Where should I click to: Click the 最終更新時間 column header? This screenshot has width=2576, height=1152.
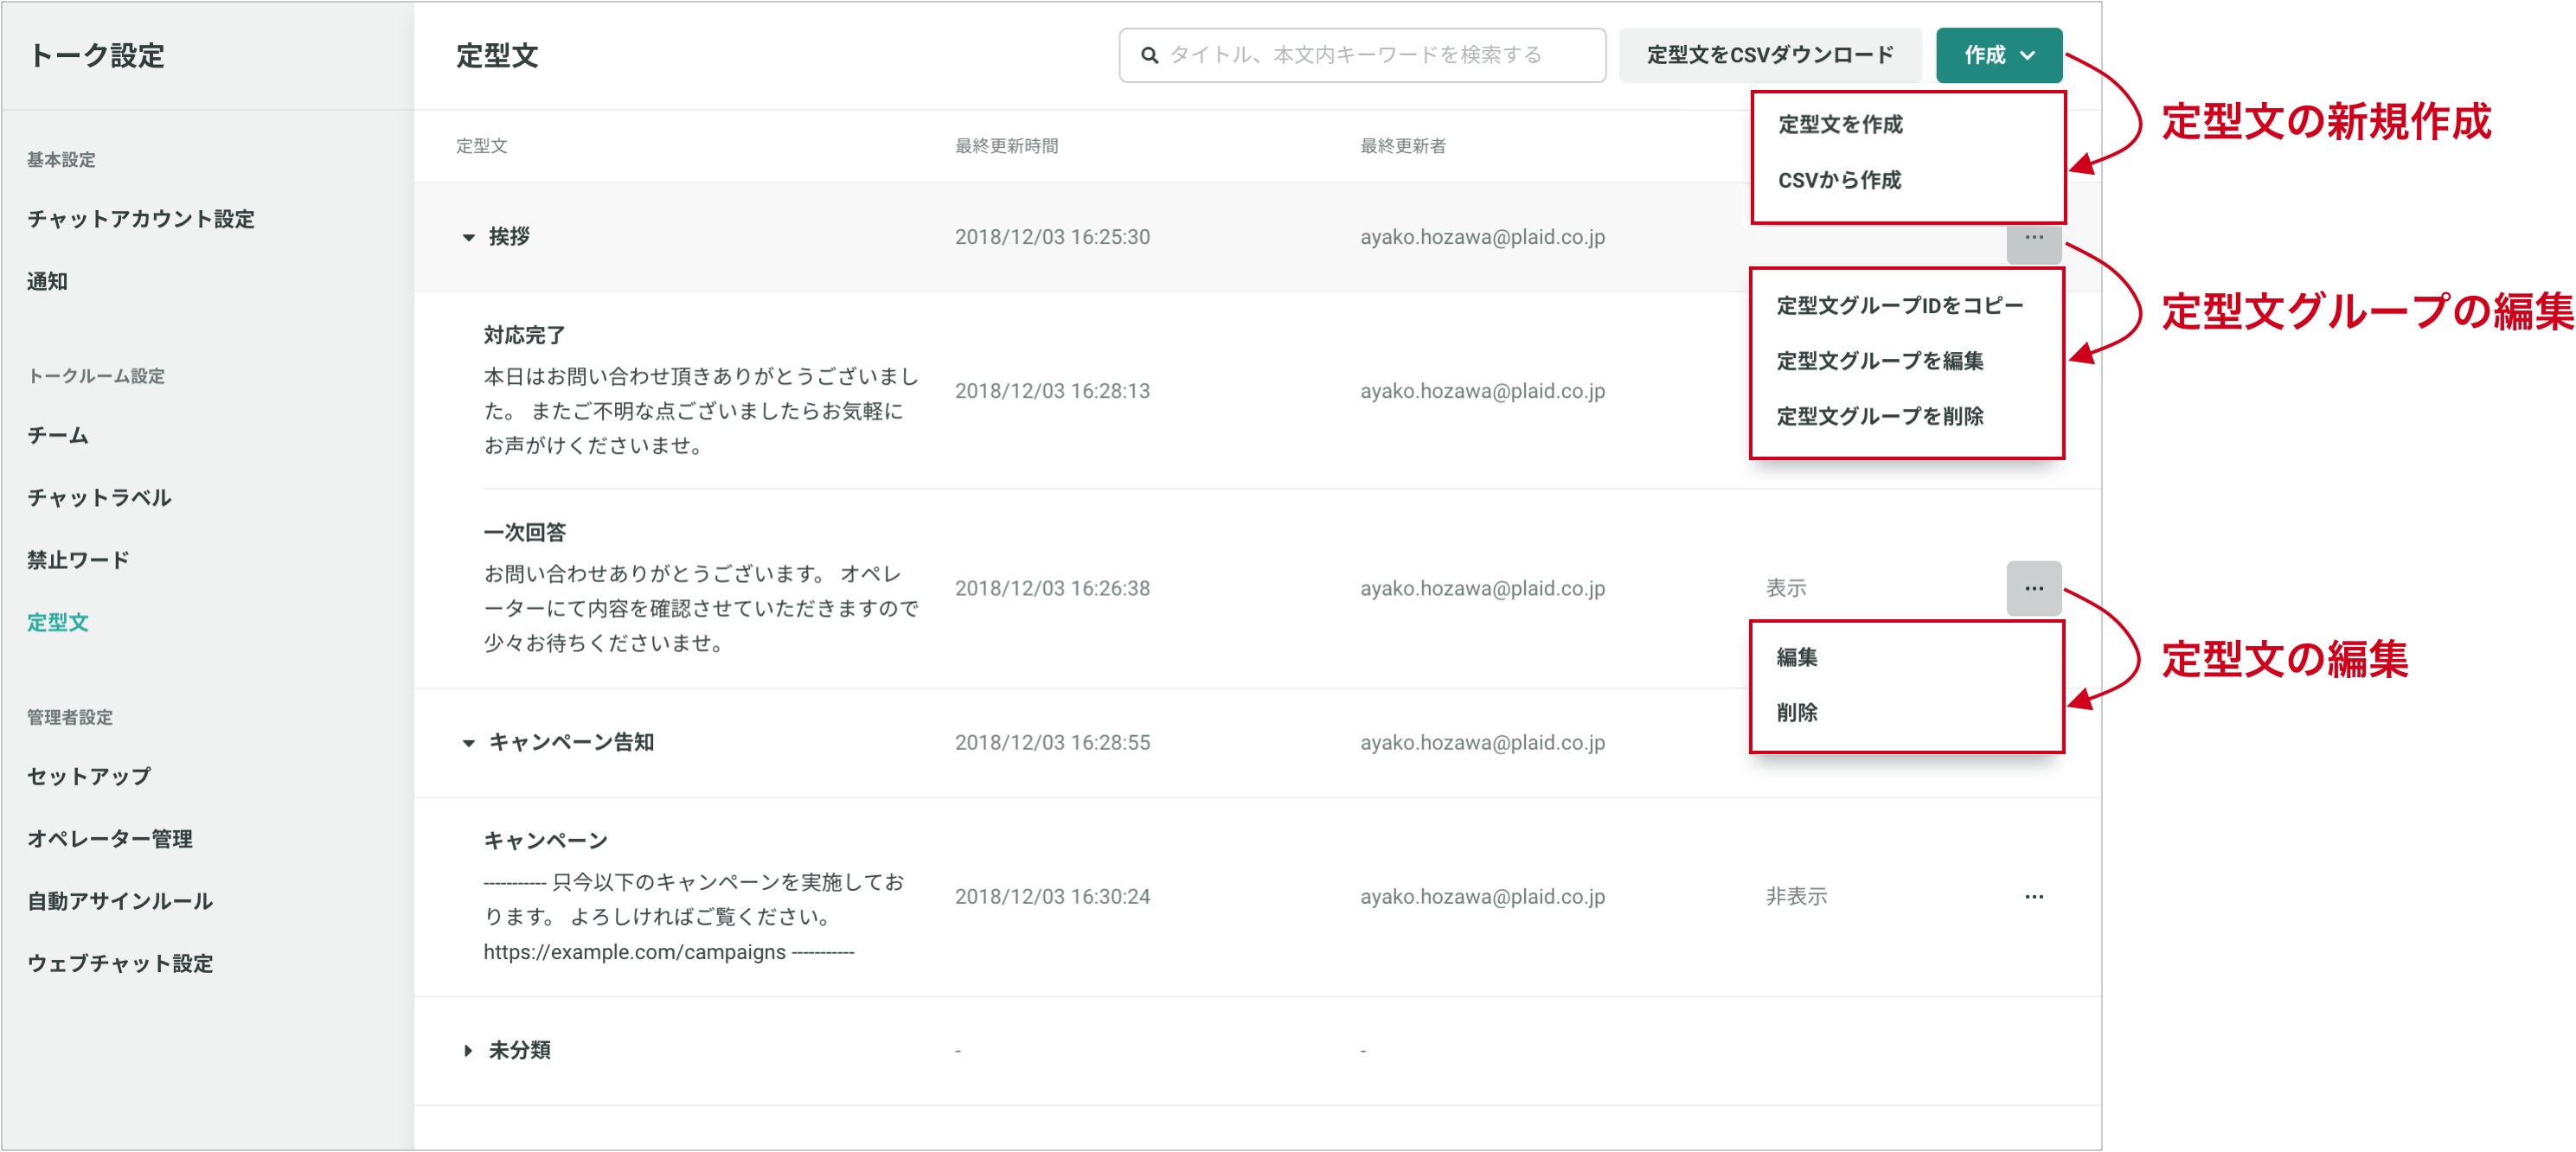[x=1006, y=146]
